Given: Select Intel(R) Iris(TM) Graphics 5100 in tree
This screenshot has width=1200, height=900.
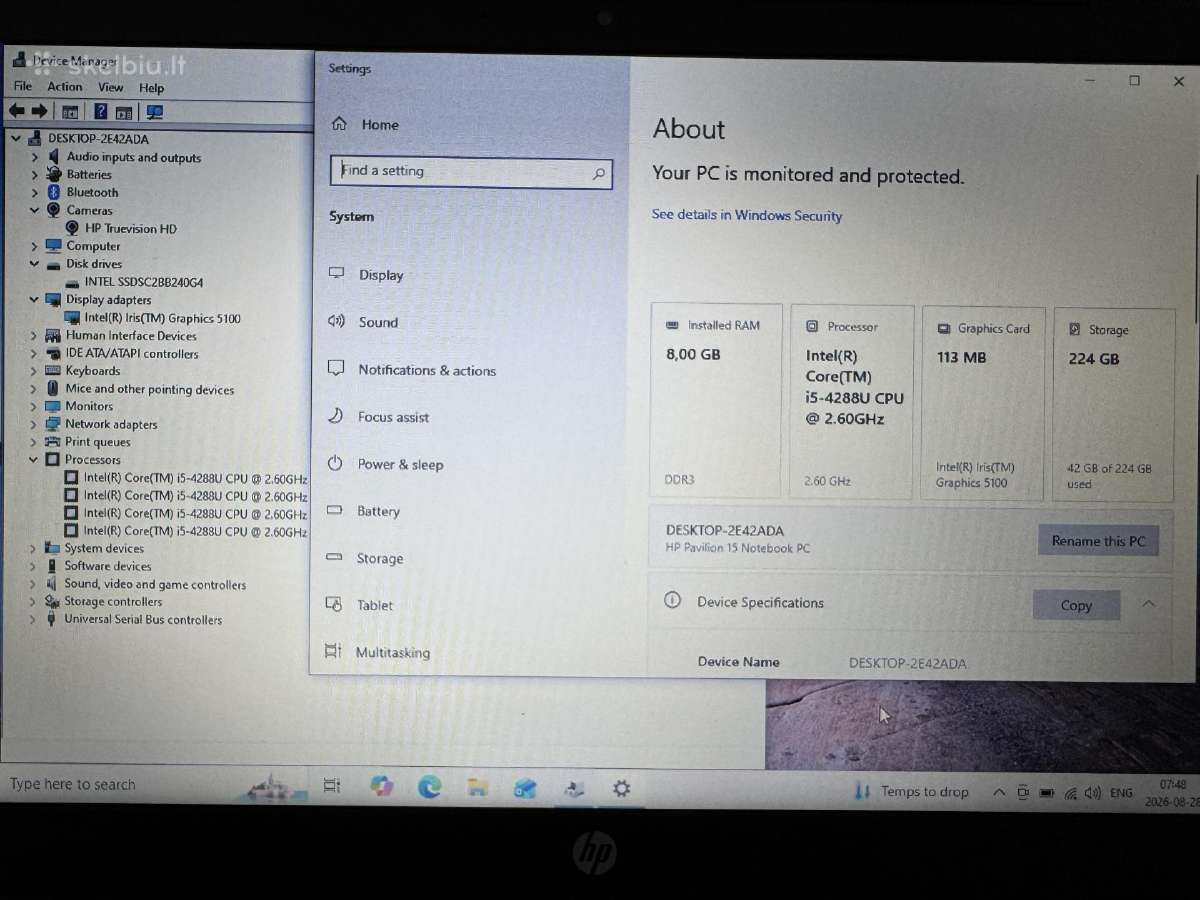Looking at the screenshot, I should 162,318.
